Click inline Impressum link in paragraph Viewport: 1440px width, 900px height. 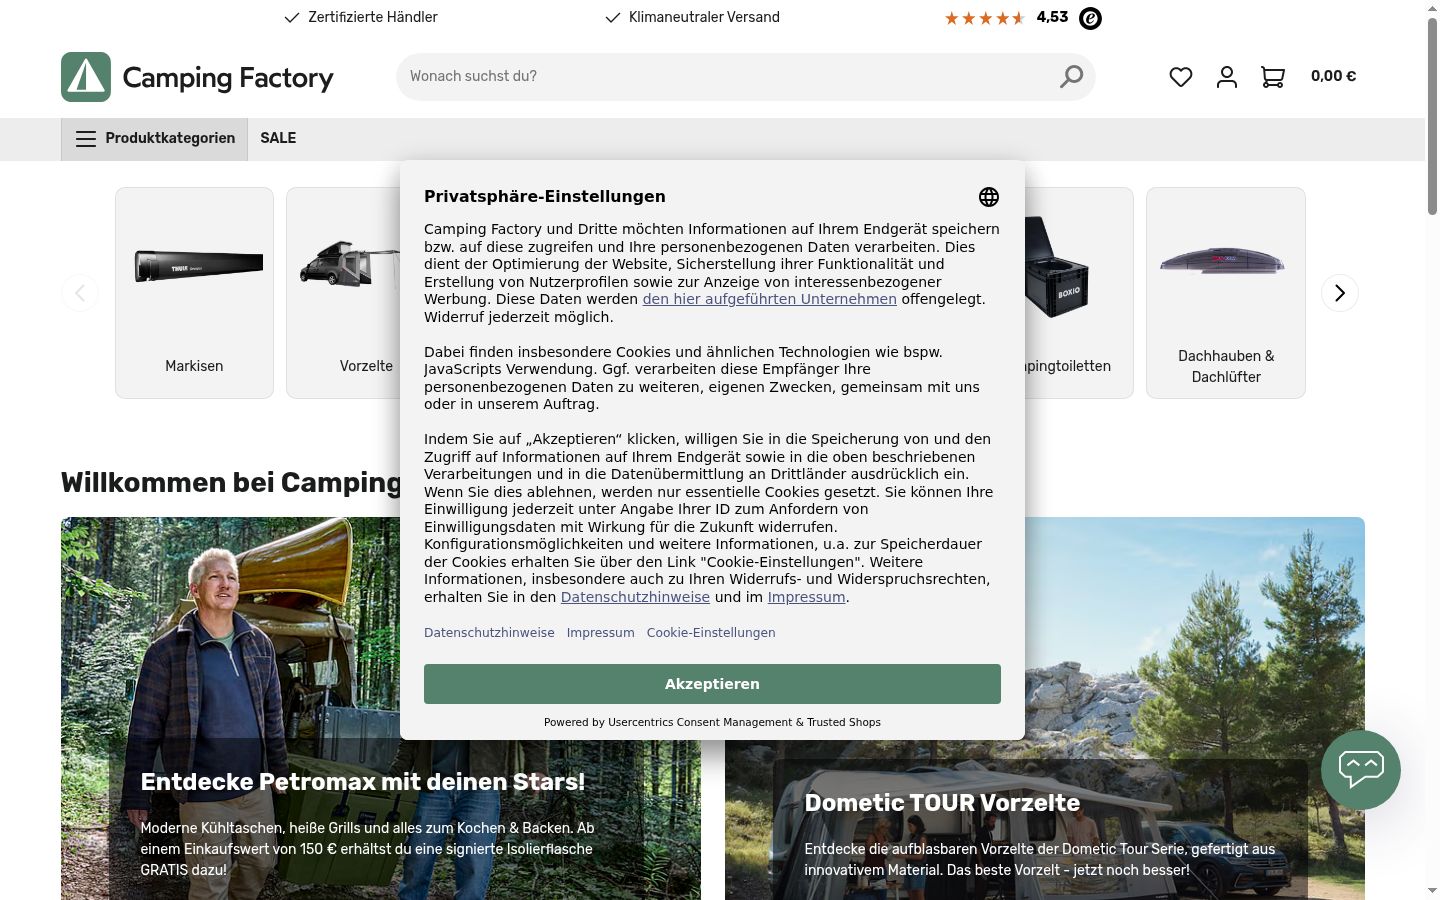pyautogui.click(x=806, y=597)
